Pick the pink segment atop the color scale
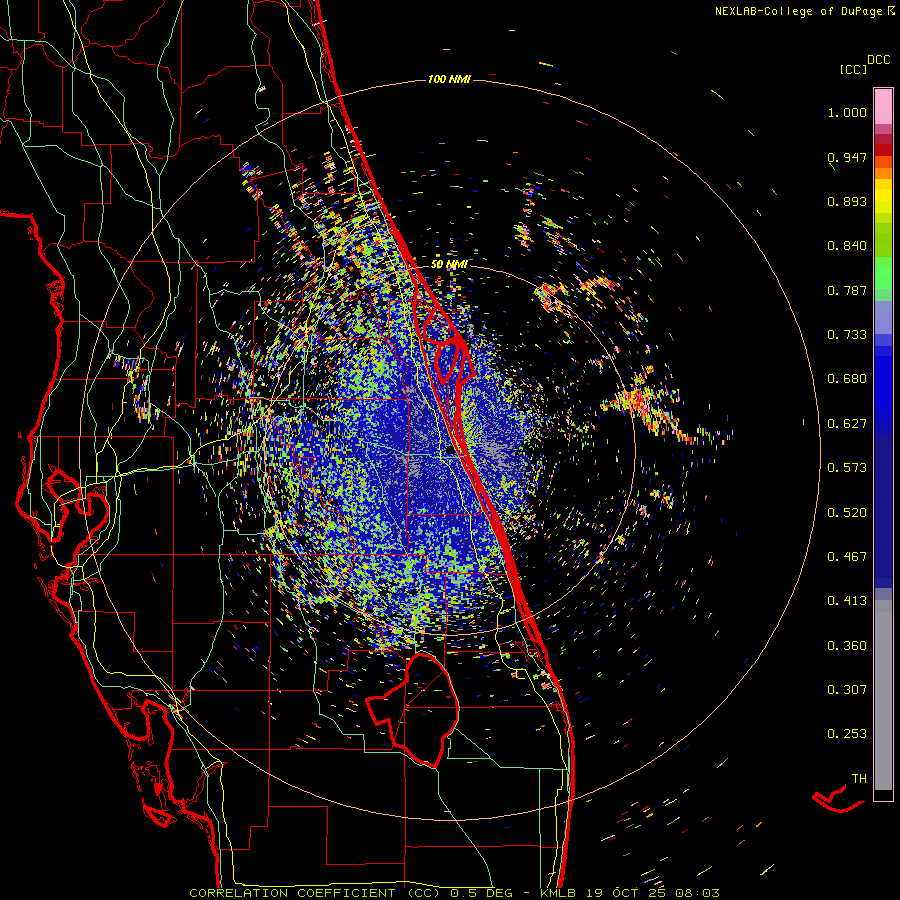This screenshot has width=900, height=900. tap(883, 107)
